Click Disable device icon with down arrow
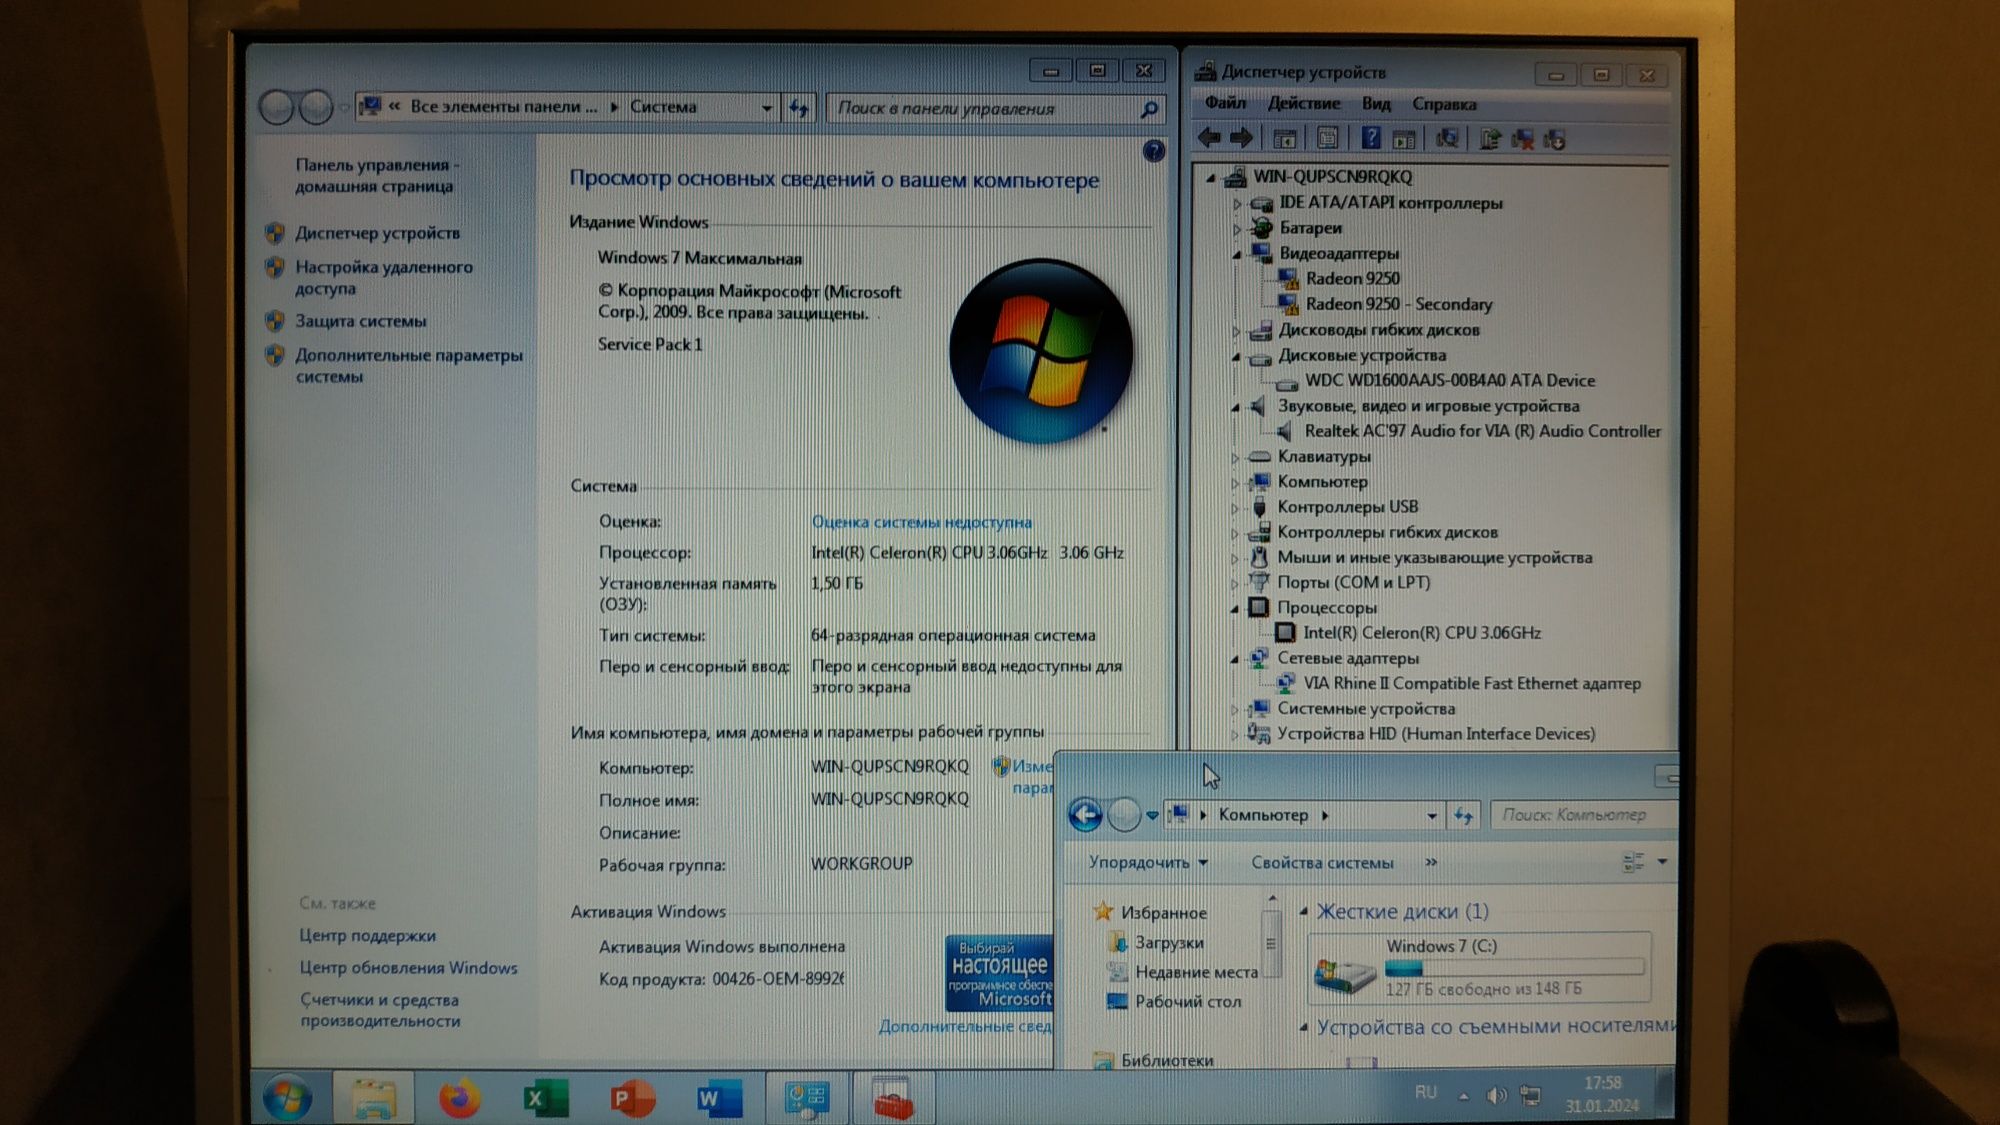This screenshot has height=1125, width=2000. [x=1555, y=139]
